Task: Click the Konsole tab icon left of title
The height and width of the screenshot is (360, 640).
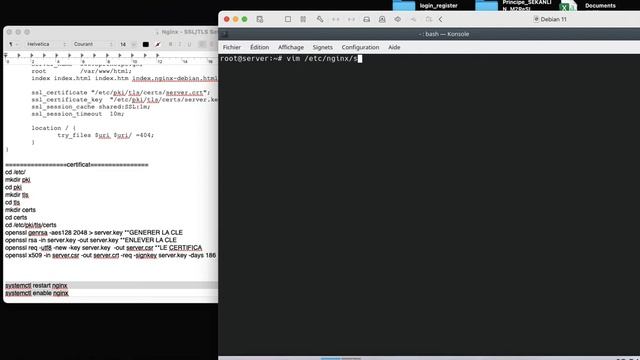Action: [x=224, y=34]
